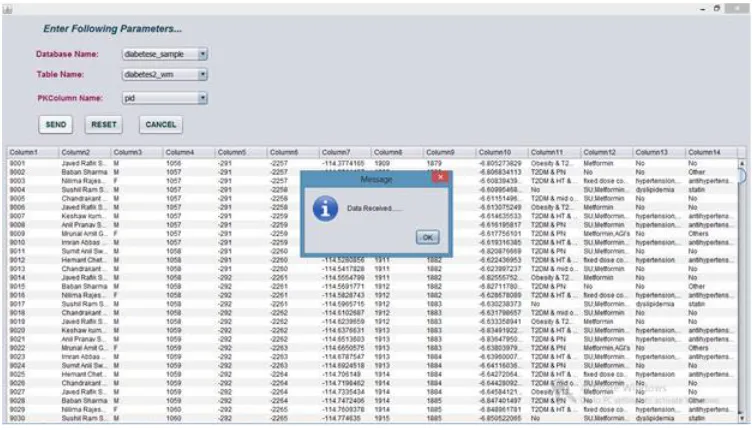Image resolution: width=752 pixels, height=430 pixels.
Task: Minimize the application window
Action: (702, 9)
